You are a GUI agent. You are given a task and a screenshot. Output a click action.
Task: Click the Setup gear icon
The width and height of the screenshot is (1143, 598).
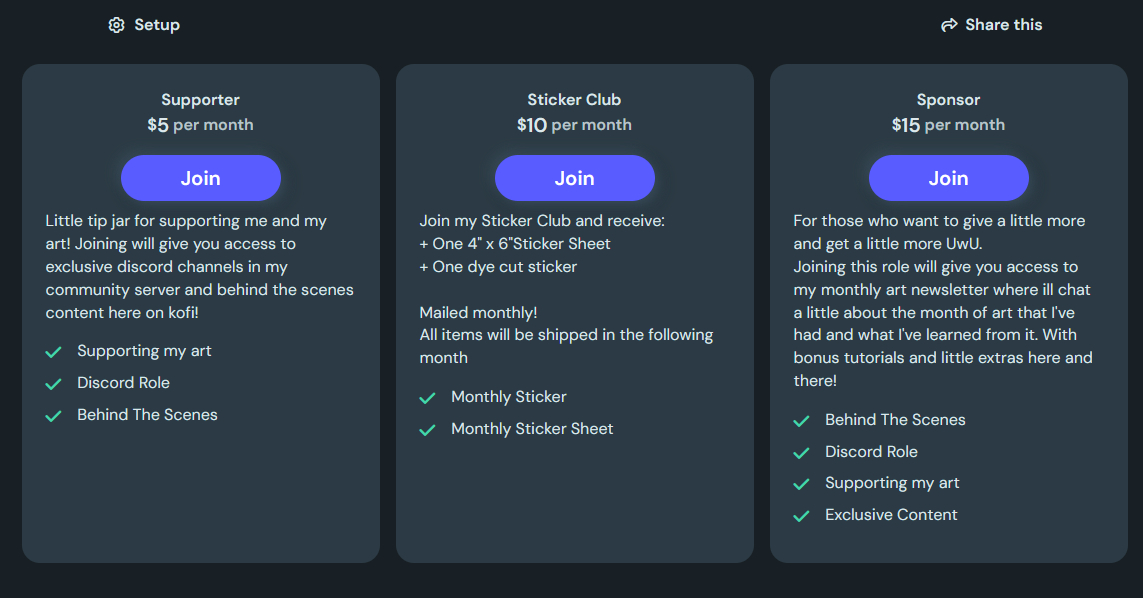coord(116,25)
